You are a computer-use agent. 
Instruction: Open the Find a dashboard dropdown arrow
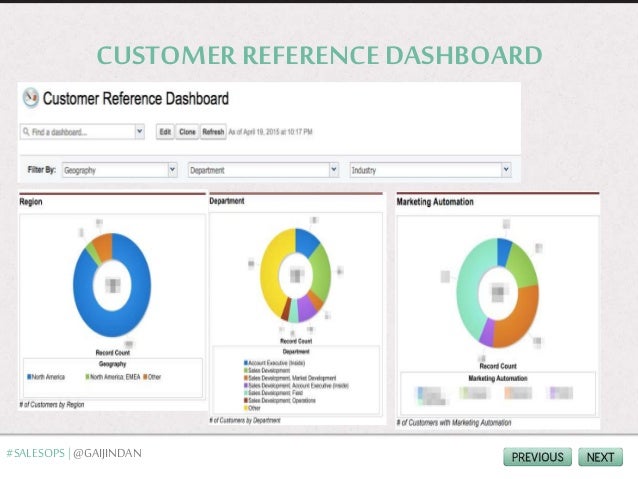pyautogui.click(x=140, y=132)
